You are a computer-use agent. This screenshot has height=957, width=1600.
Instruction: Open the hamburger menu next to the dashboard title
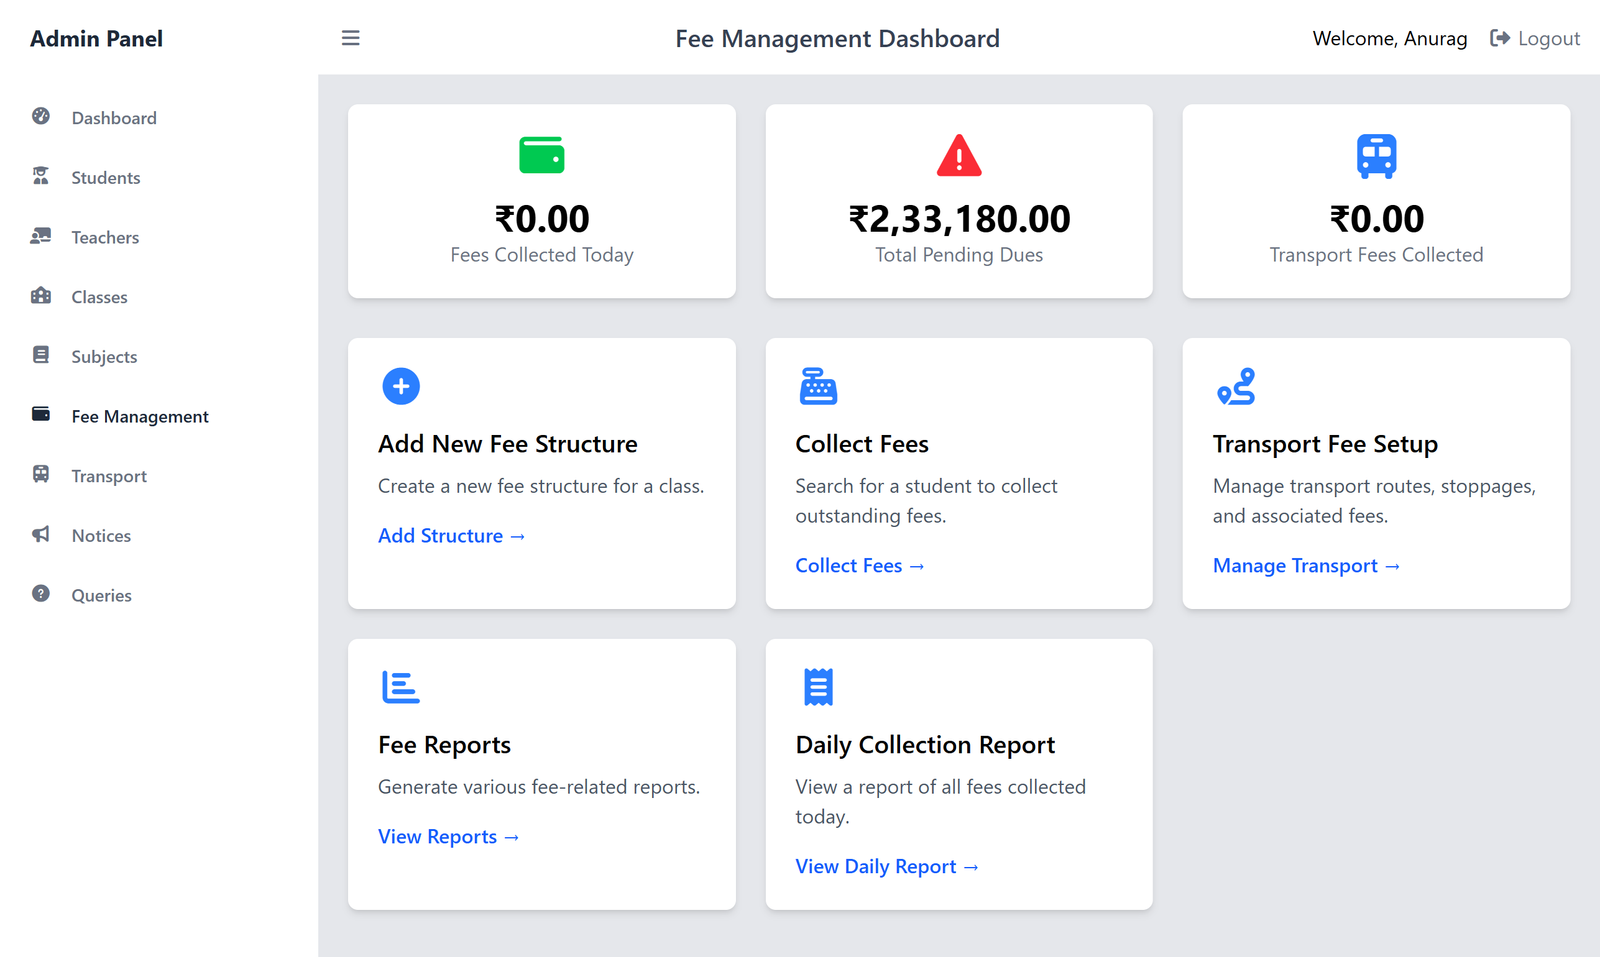coord(350,37)
